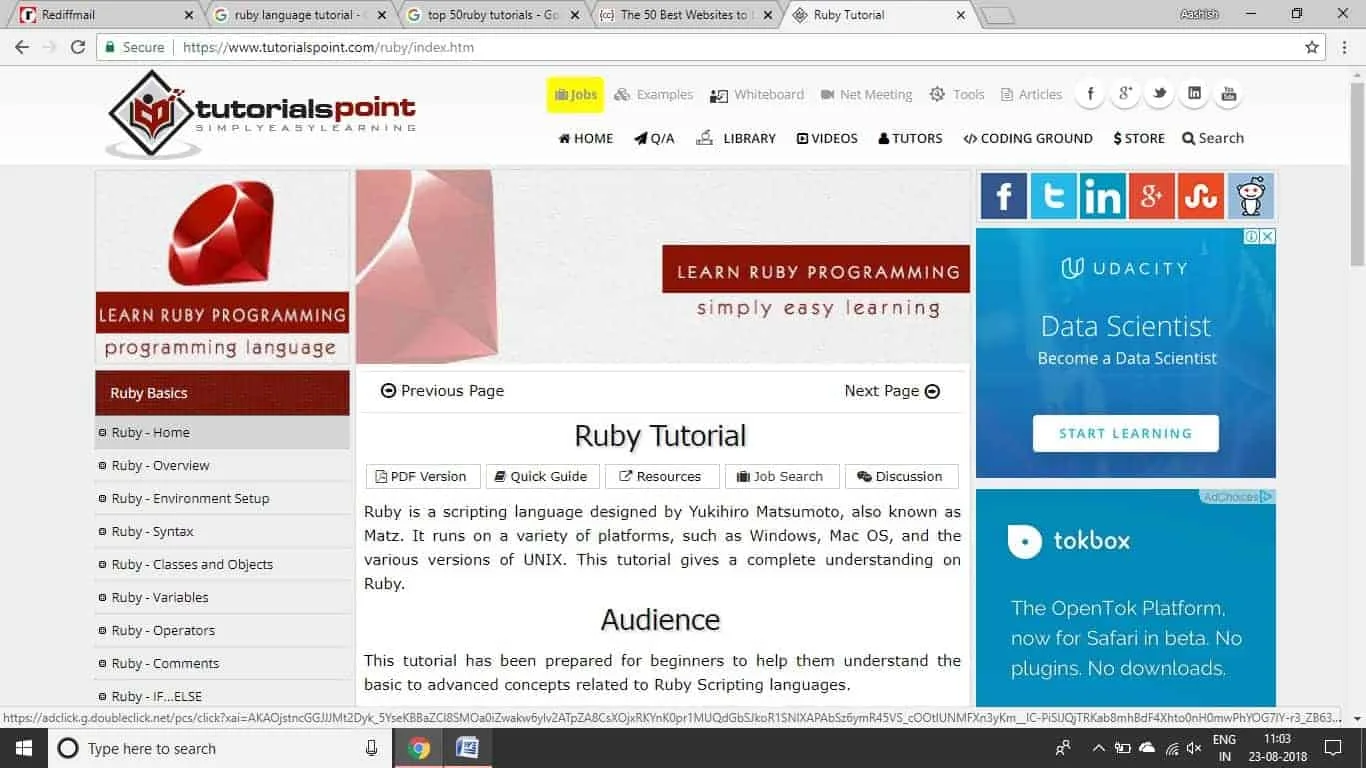The width and height of the screenshot is (1366, 768).
Task: Bookmark this page with star icon
Action: pos(1312,47)
